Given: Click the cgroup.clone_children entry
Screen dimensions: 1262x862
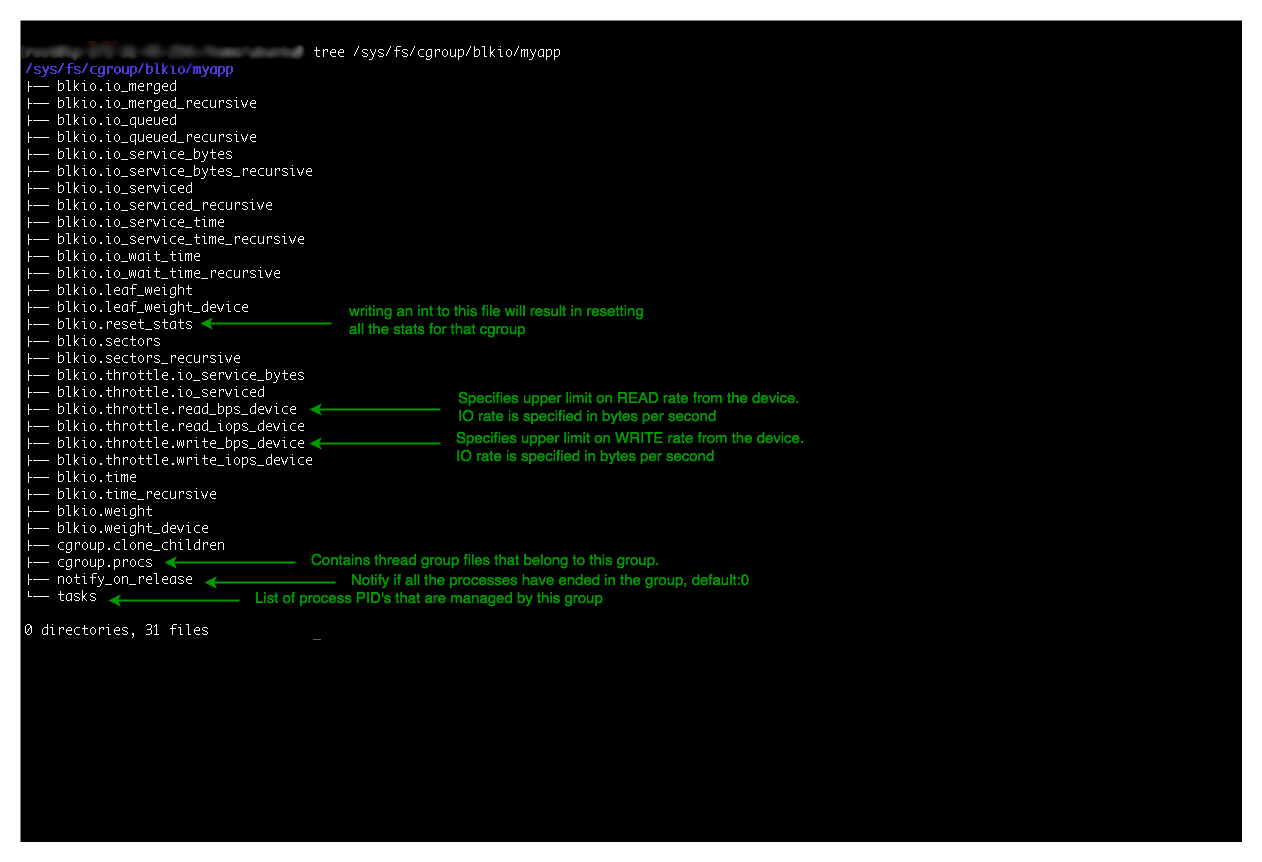Looking at the screenshot, I should click(141, 545).
